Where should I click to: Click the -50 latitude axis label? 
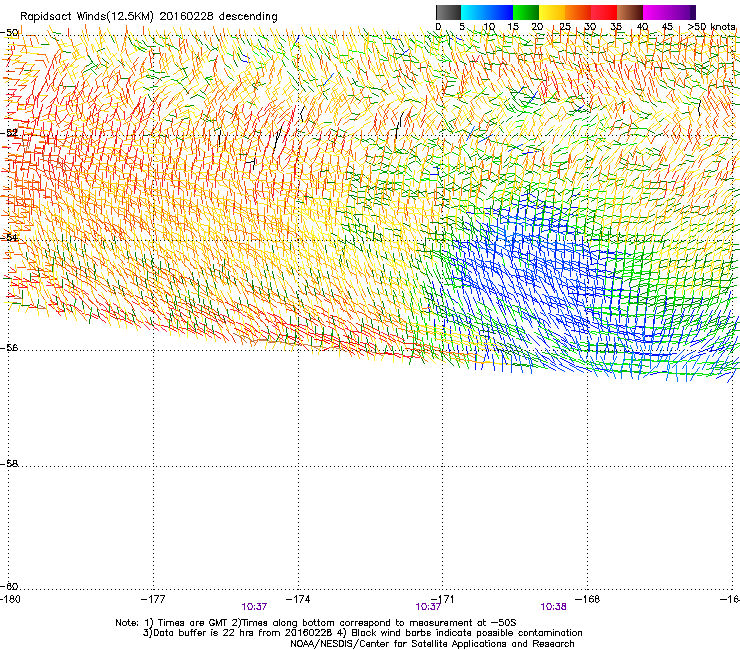10,33
